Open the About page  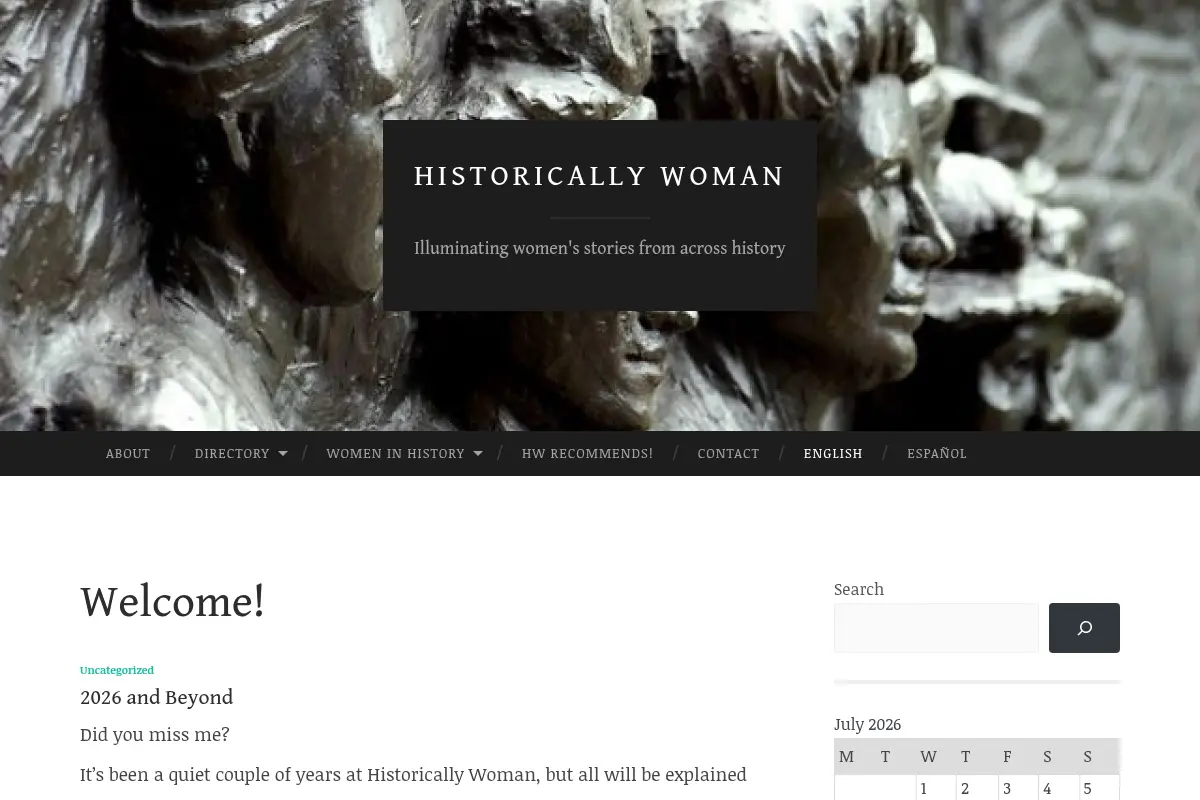click(128, 453)
